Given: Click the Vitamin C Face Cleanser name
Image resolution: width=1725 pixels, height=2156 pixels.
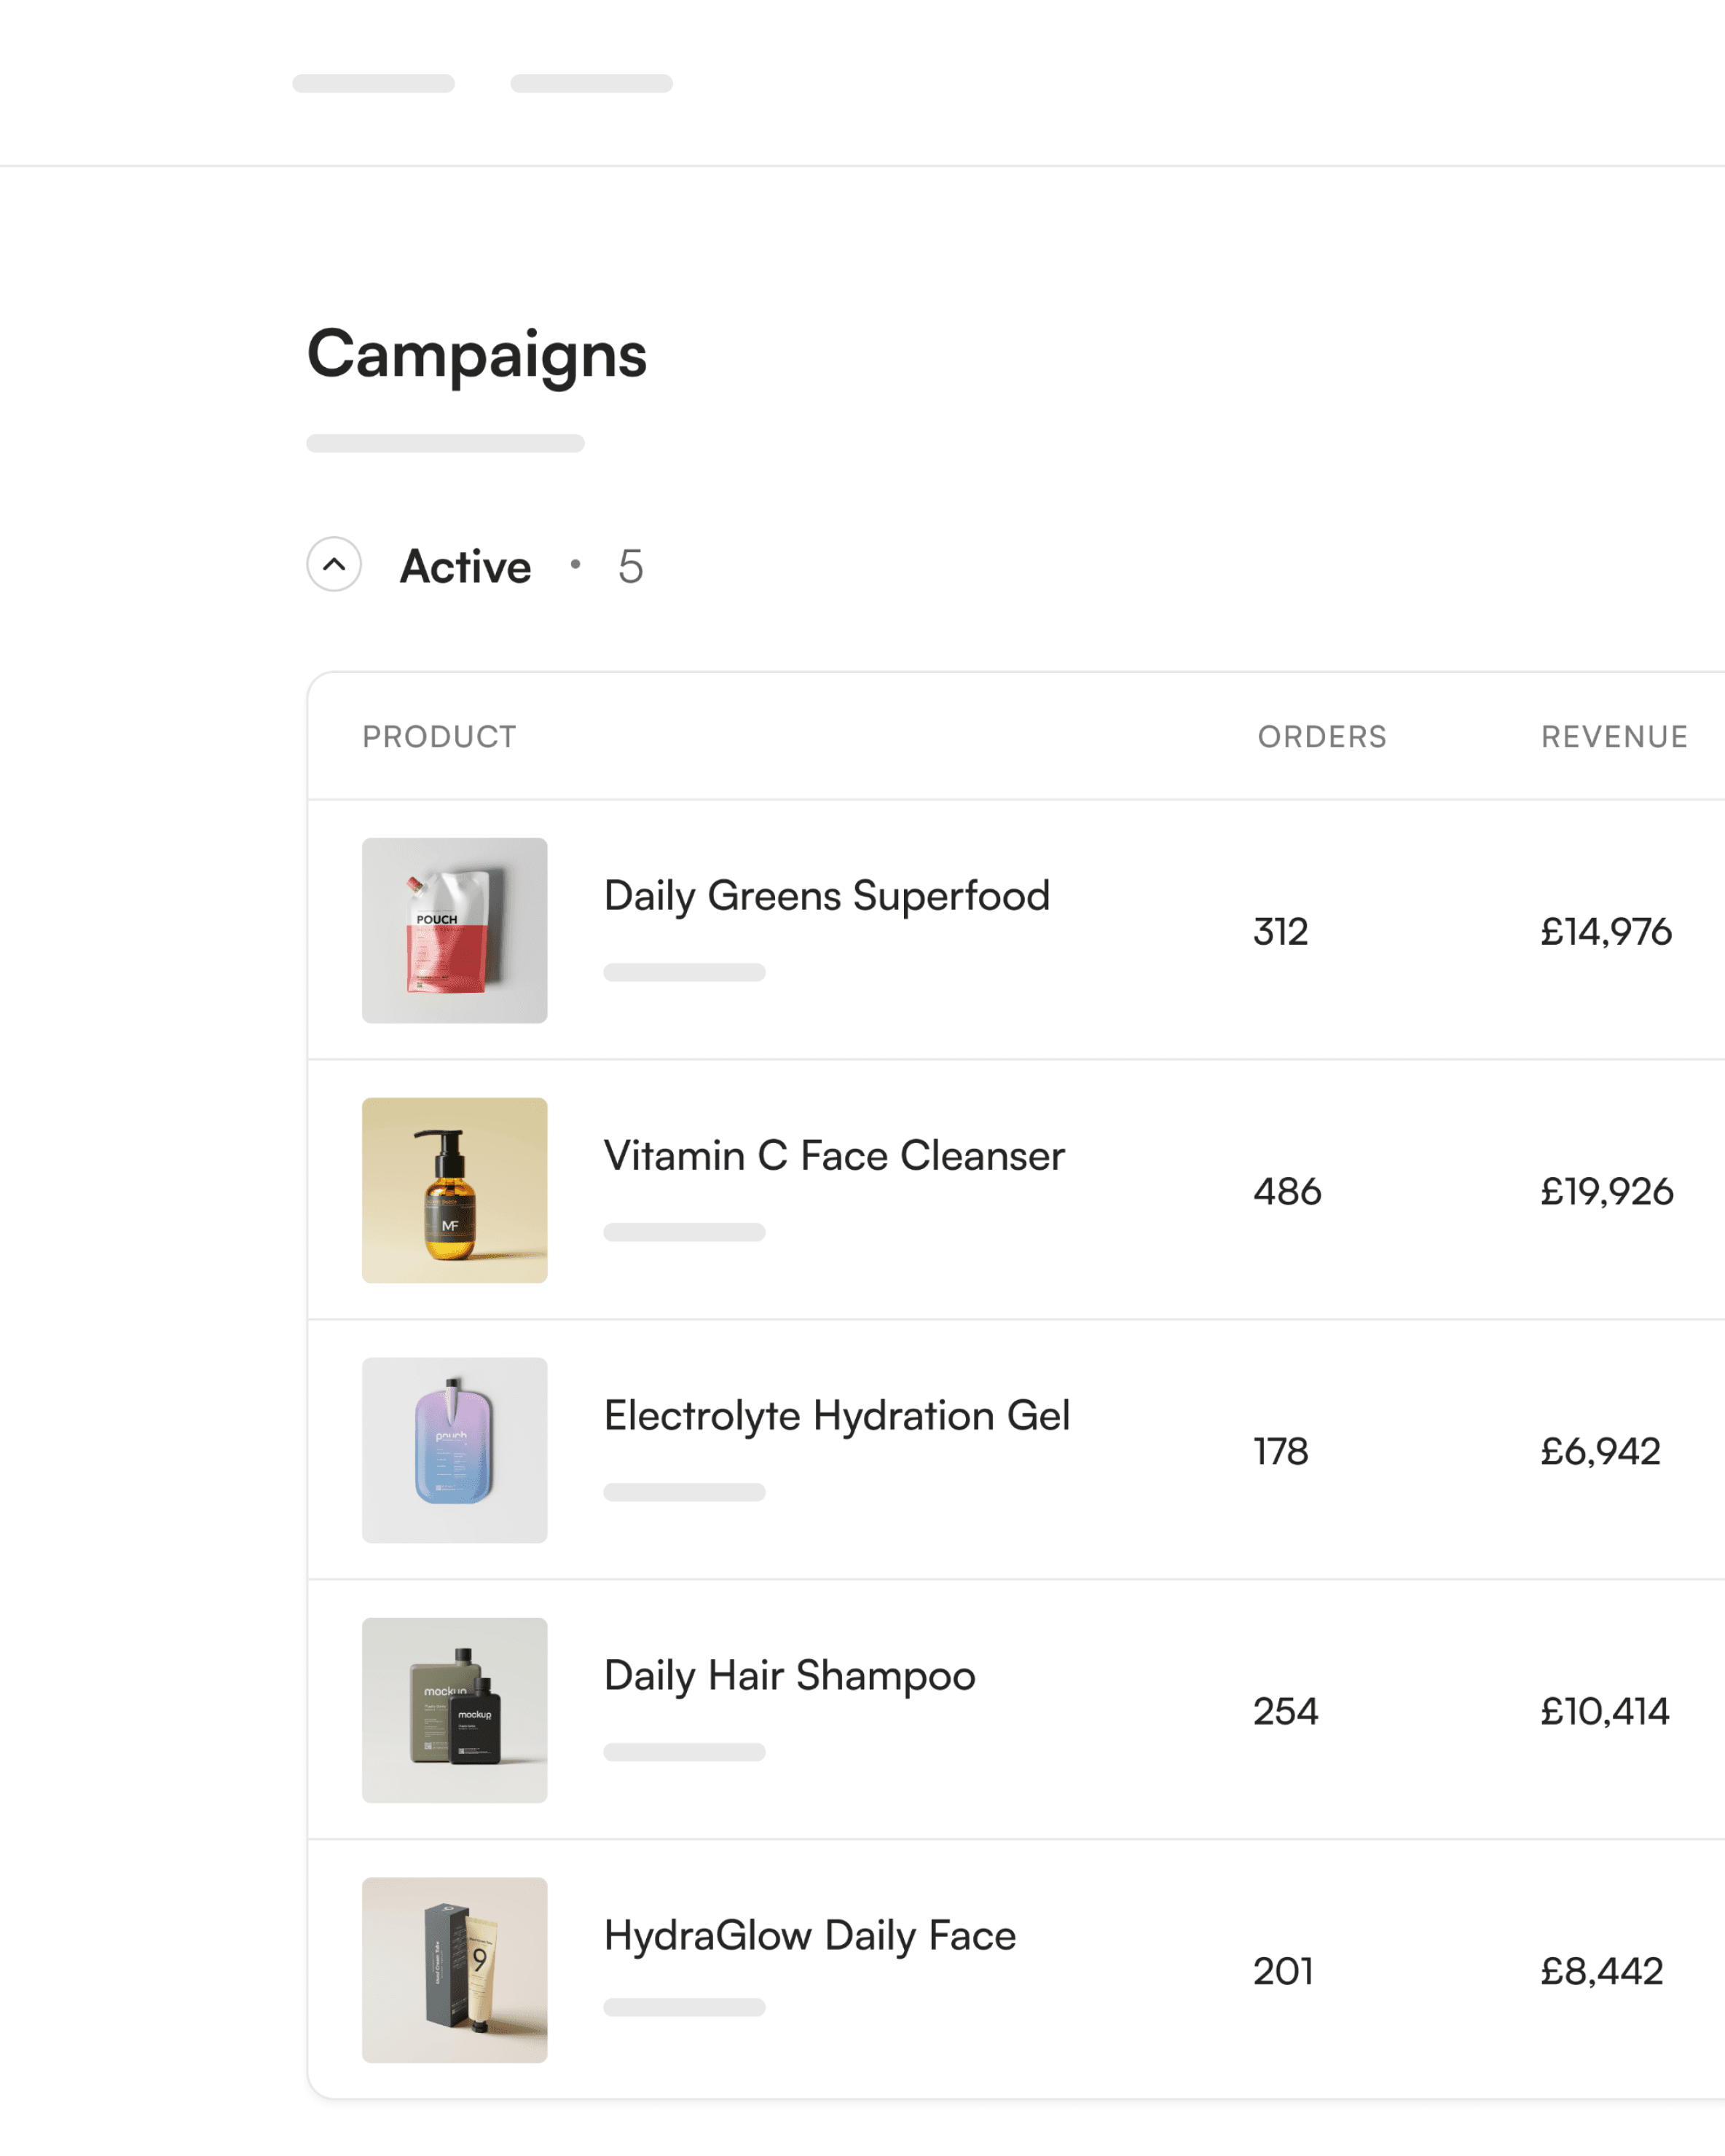Looking at the screenshot, I should 834,1156.
